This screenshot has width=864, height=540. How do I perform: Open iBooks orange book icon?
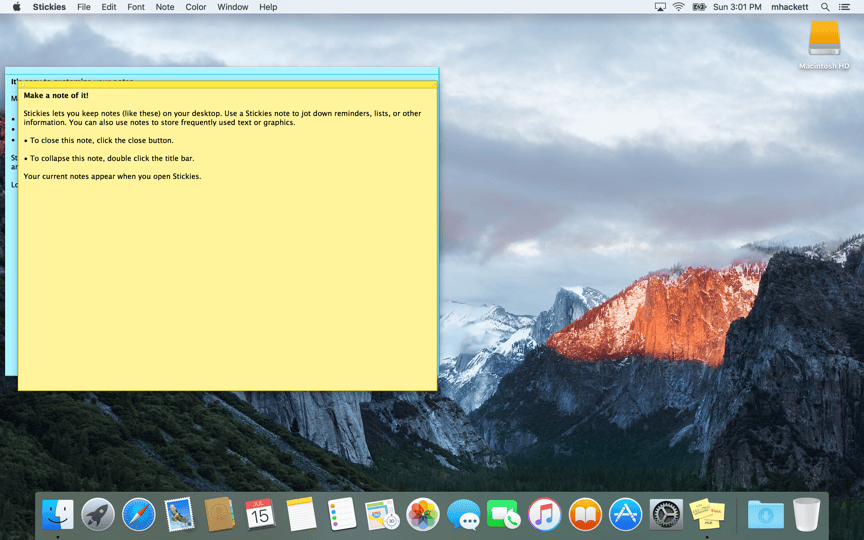click(585, 514)
